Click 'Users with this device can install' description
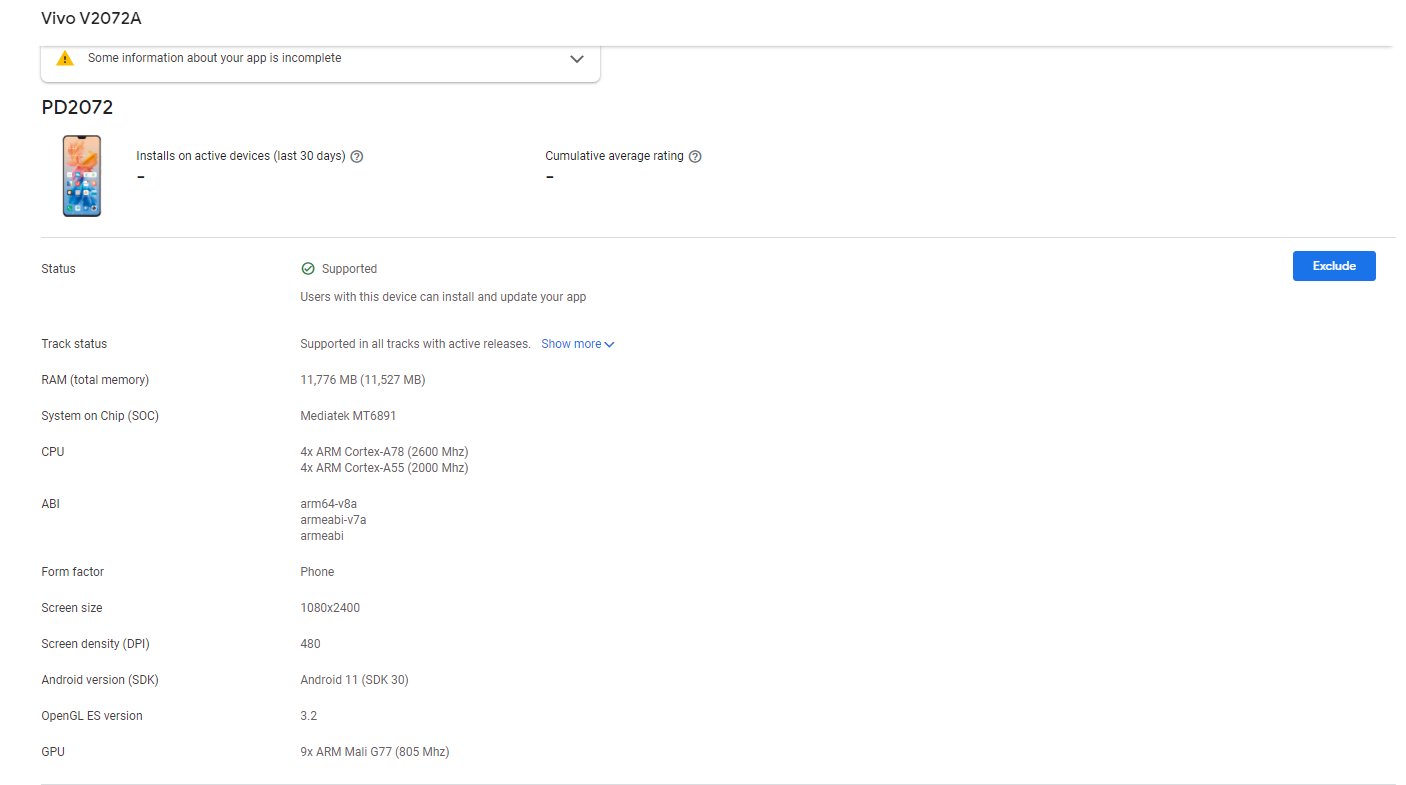The width and height of the screenshot is (1406, 785). point(443,297)
